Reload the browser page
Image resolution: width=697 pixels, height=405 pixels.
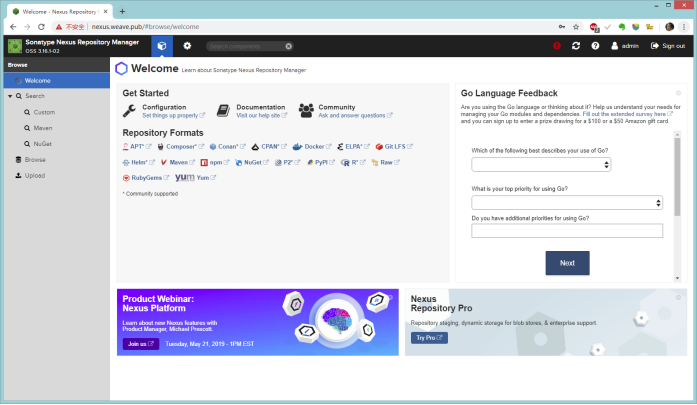pos(41,27)
